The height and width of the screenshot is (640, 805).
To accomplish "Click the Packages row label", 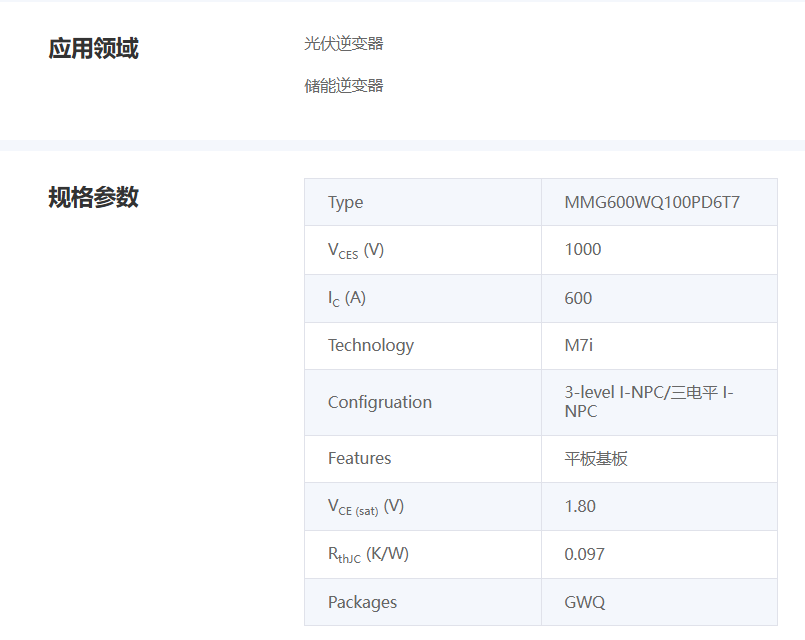I will point(362,603).
